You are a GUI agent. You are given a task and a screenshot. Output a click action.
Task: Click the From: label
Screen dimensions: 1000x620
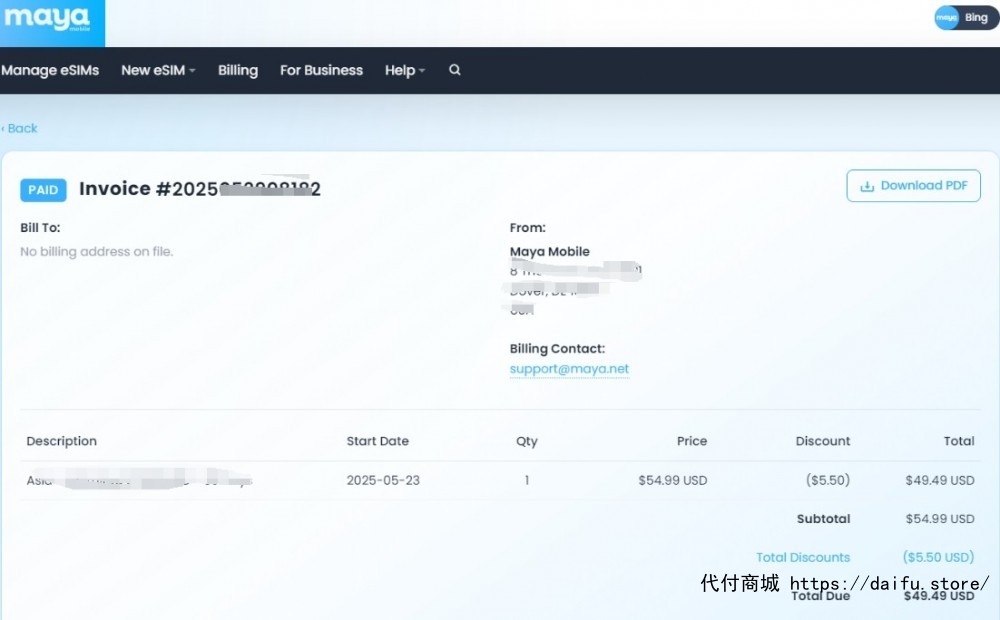coord(527,228)
